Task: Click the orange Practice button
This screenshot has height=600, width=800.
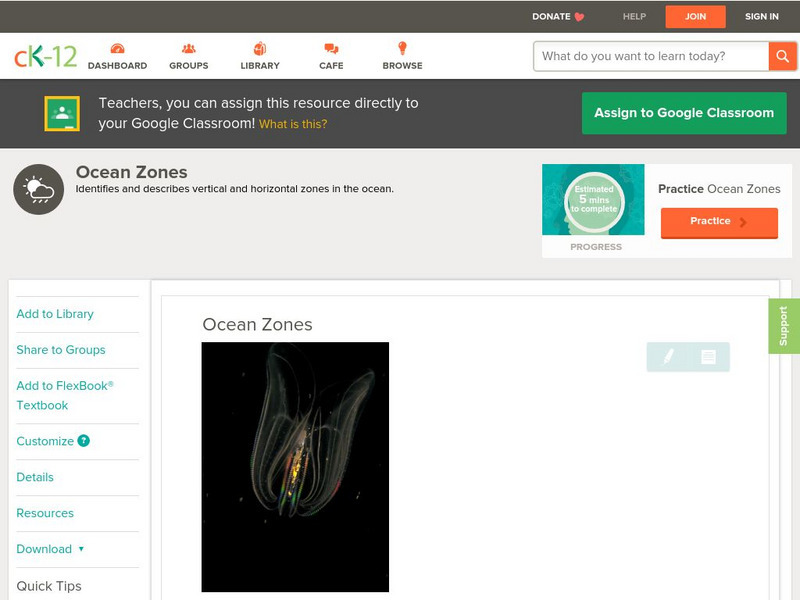Action: tap(719, 222)
